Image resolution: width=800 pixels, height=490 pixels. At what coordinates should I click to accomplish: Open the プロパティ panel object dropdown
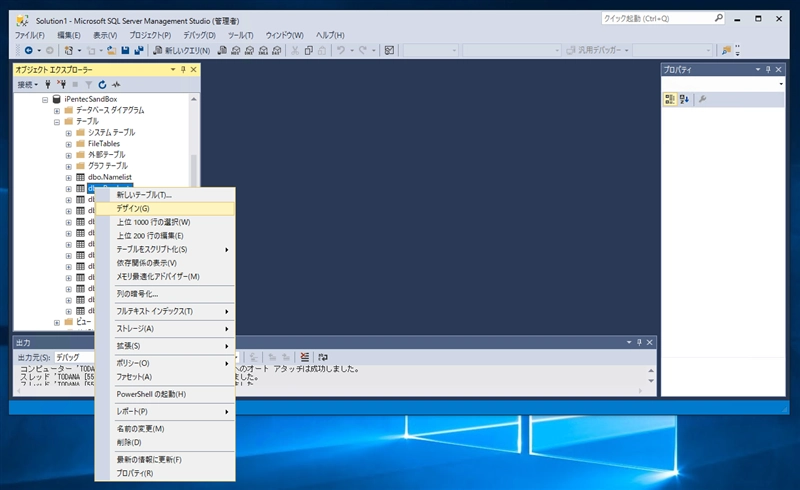[781, 84]
